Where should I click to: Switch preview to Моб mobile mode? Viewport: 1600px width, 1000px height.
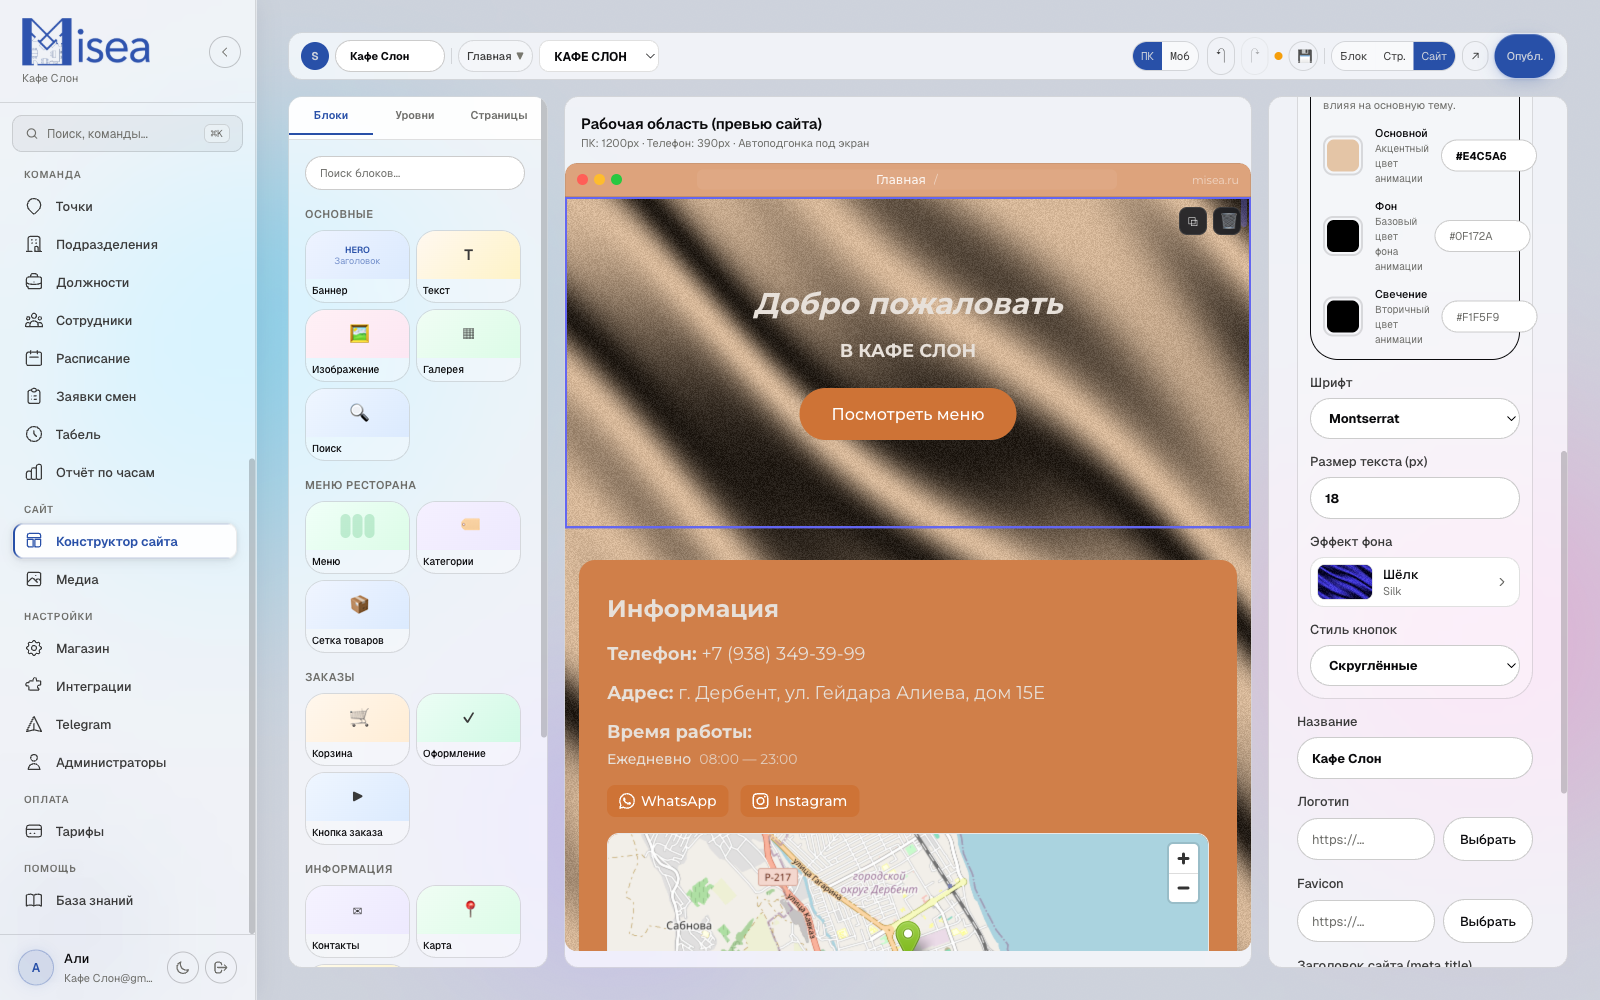[x=1180, y=56]
